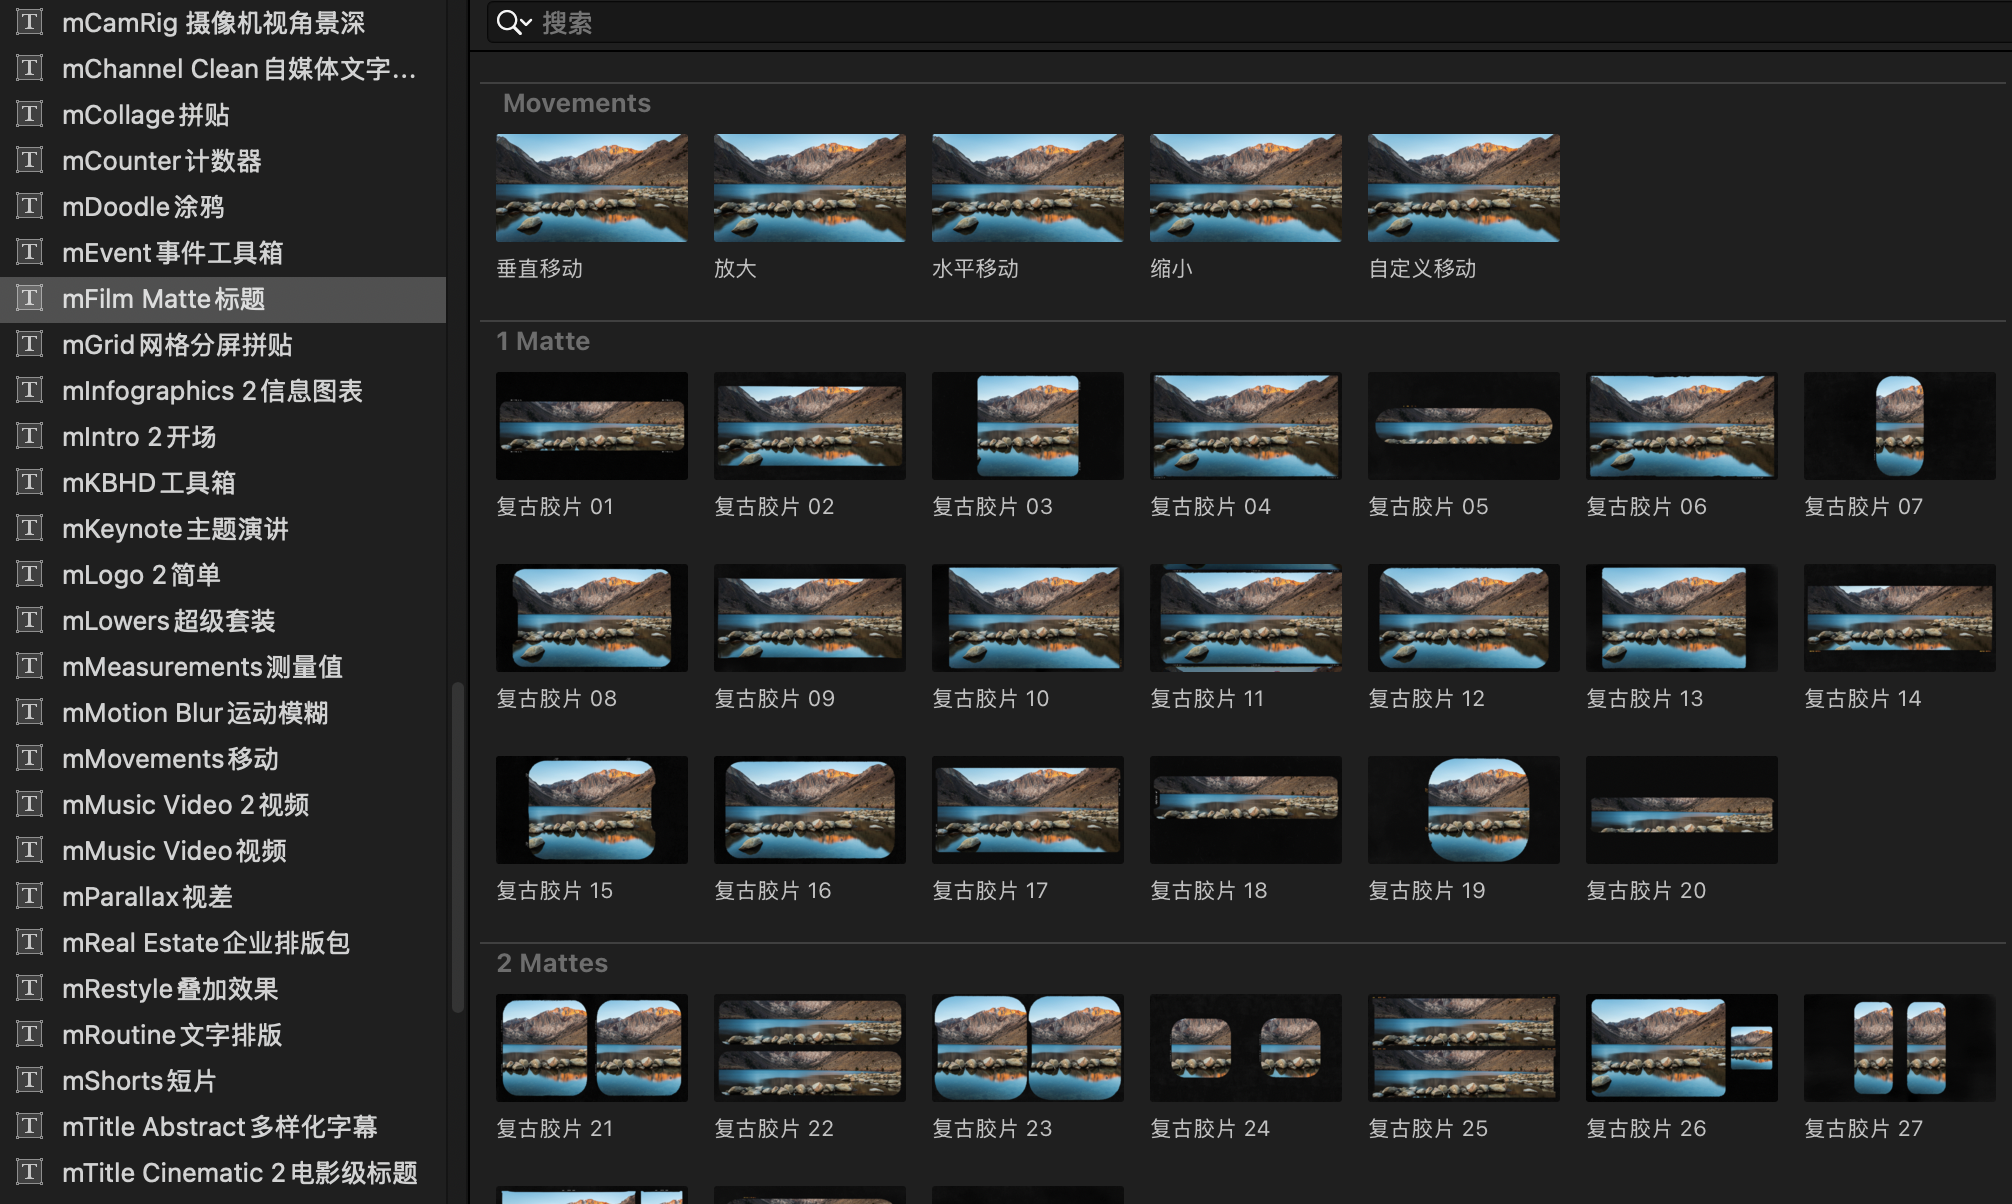The image size is (2012, 1204).
Task: Open the mInfographics 2 信息图表 category
Action: click(223, 390)
